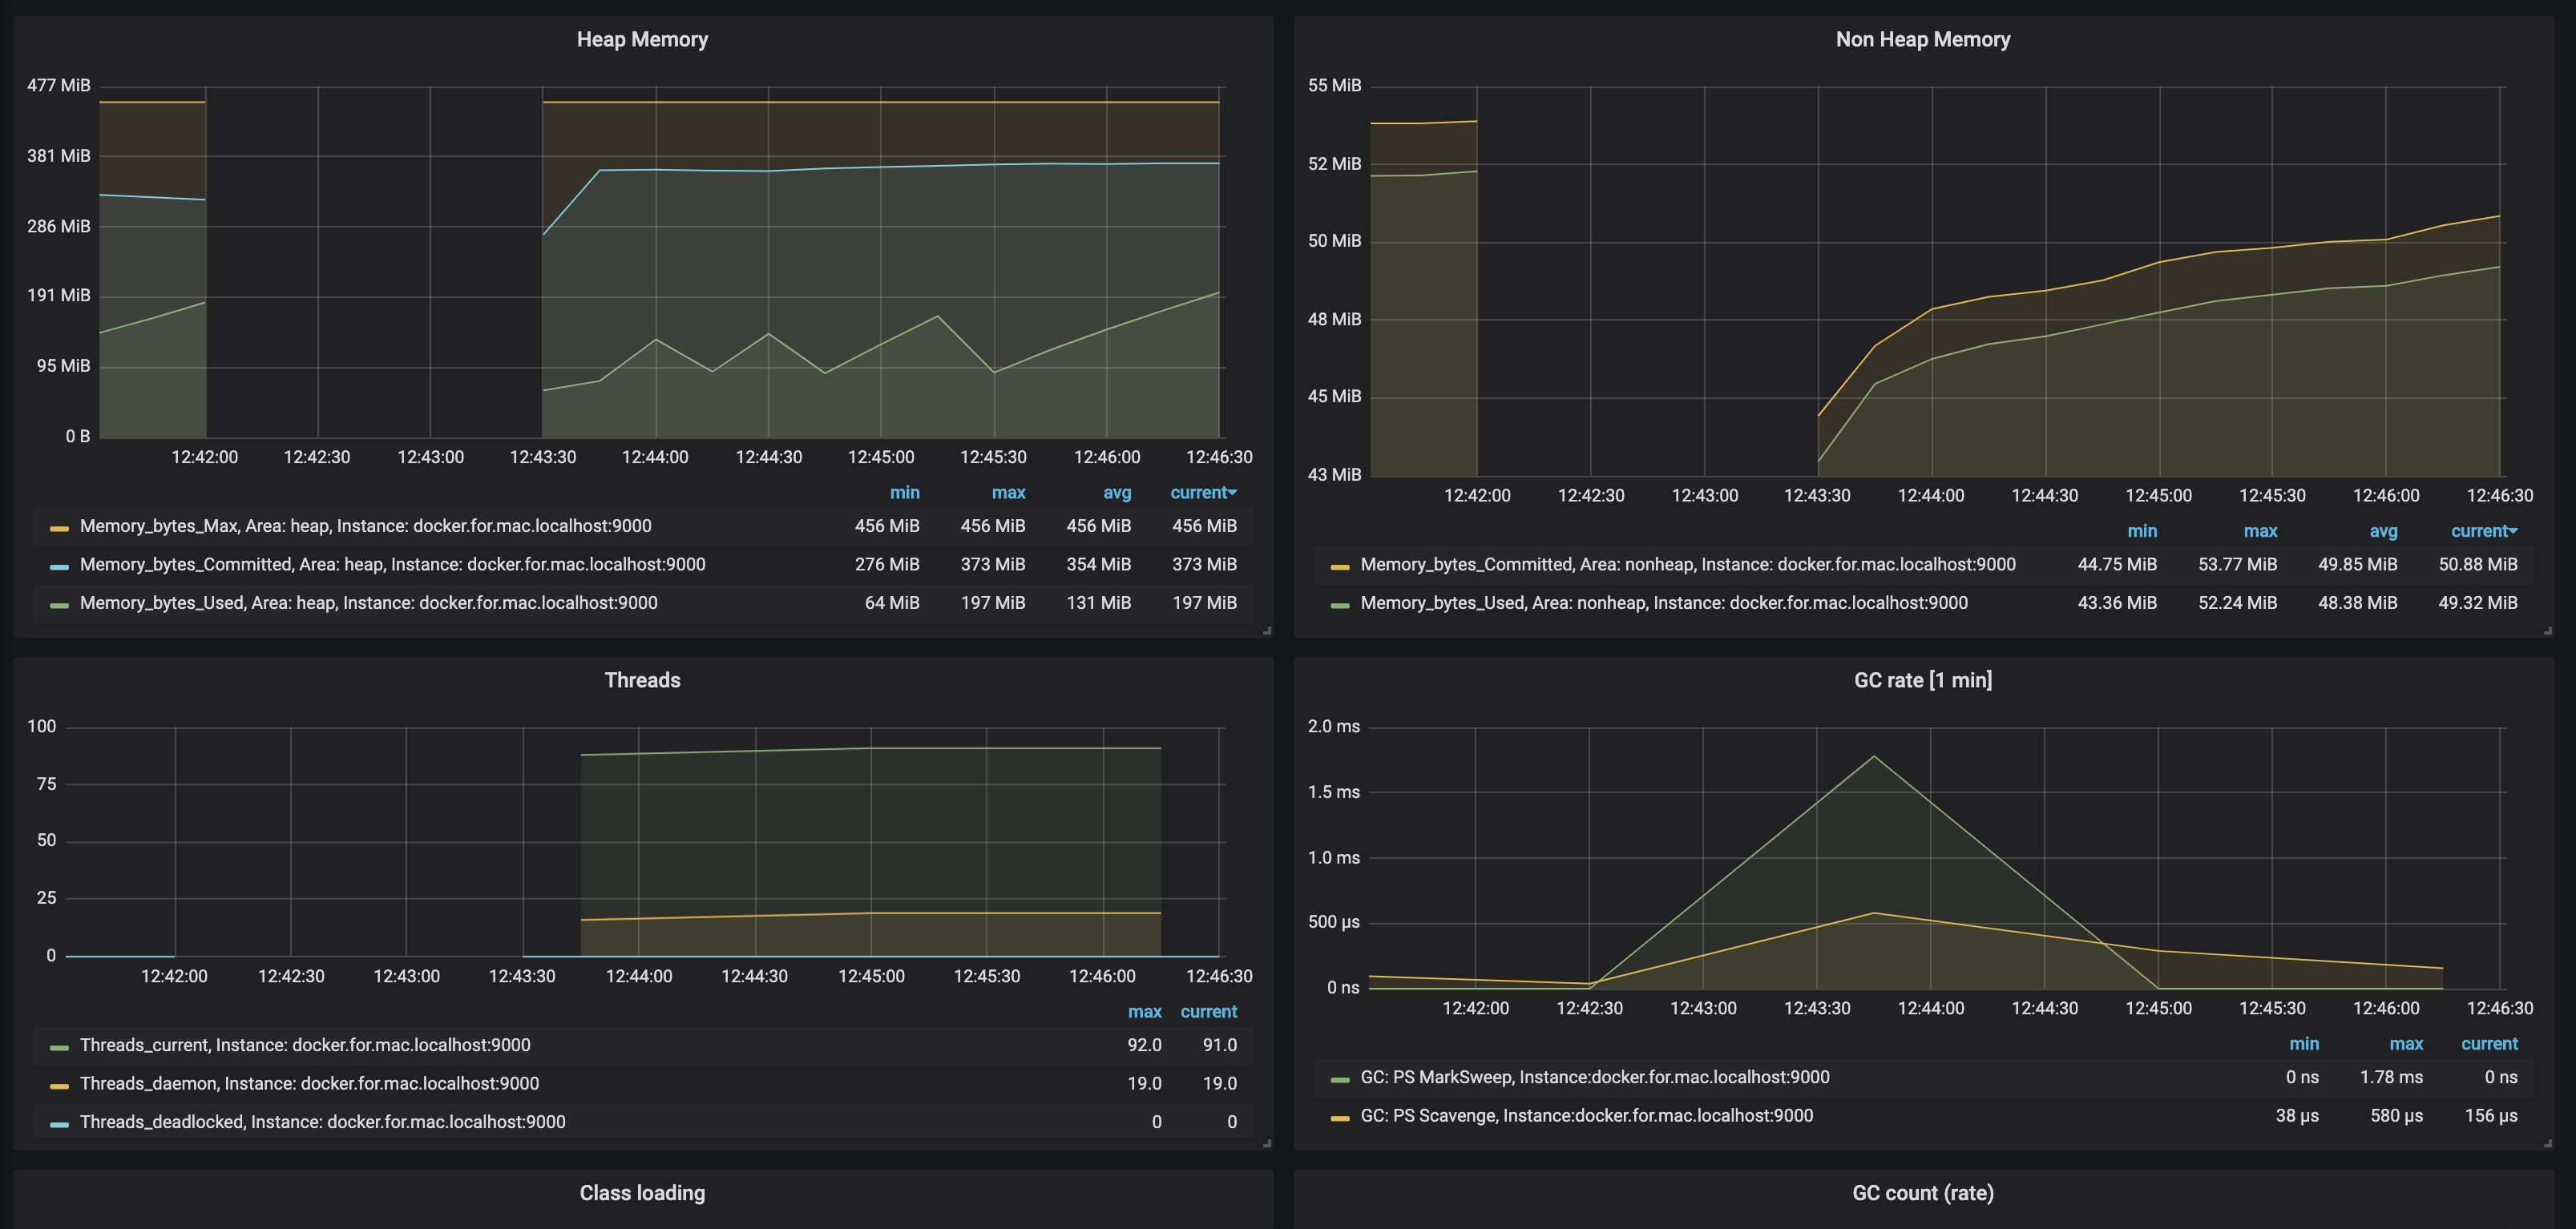Screen dimensions: 2576x1229
Task: Open GC rate [1 min] panel menu
Action: (1922, 681)
